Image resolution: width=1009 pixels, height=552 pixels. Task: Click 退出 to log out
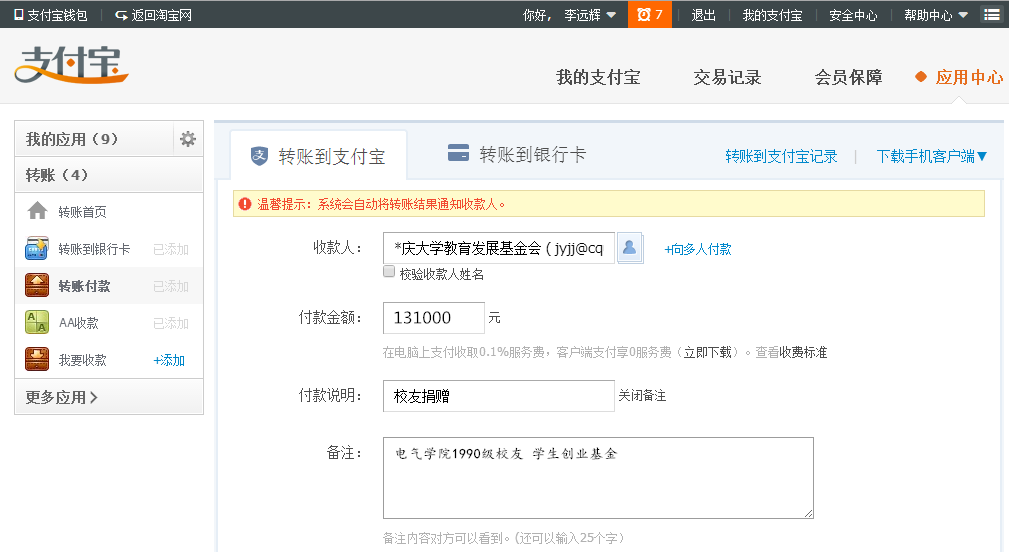(703, 15)
